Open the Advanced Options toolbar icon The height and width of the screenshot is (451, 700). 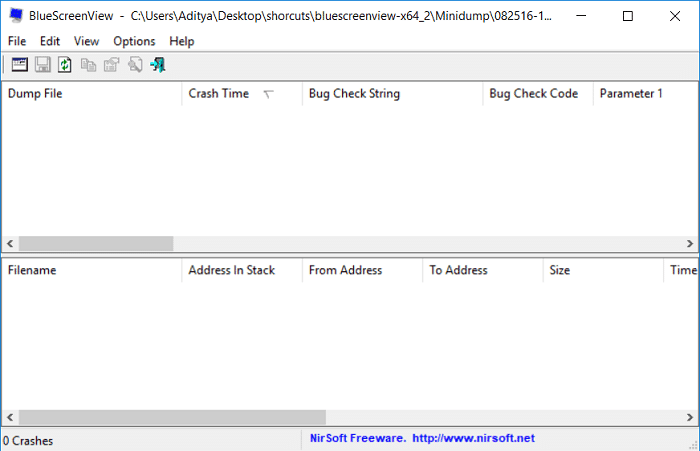click(20, 65)
